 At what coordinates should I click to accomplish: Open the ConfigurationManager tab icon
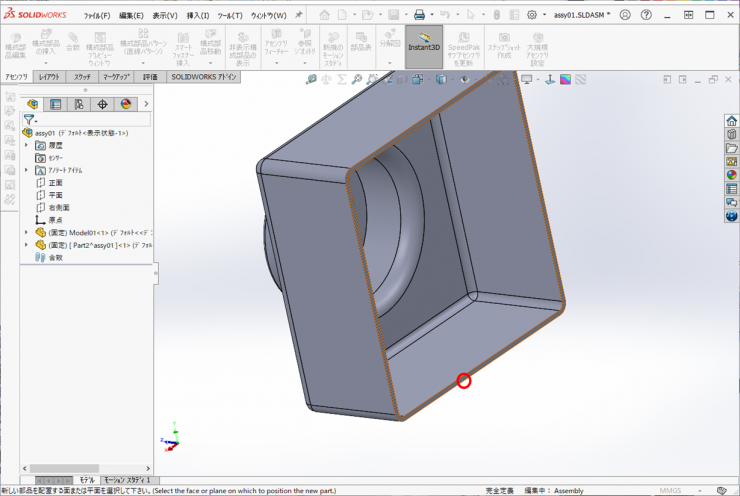point(79,104)
